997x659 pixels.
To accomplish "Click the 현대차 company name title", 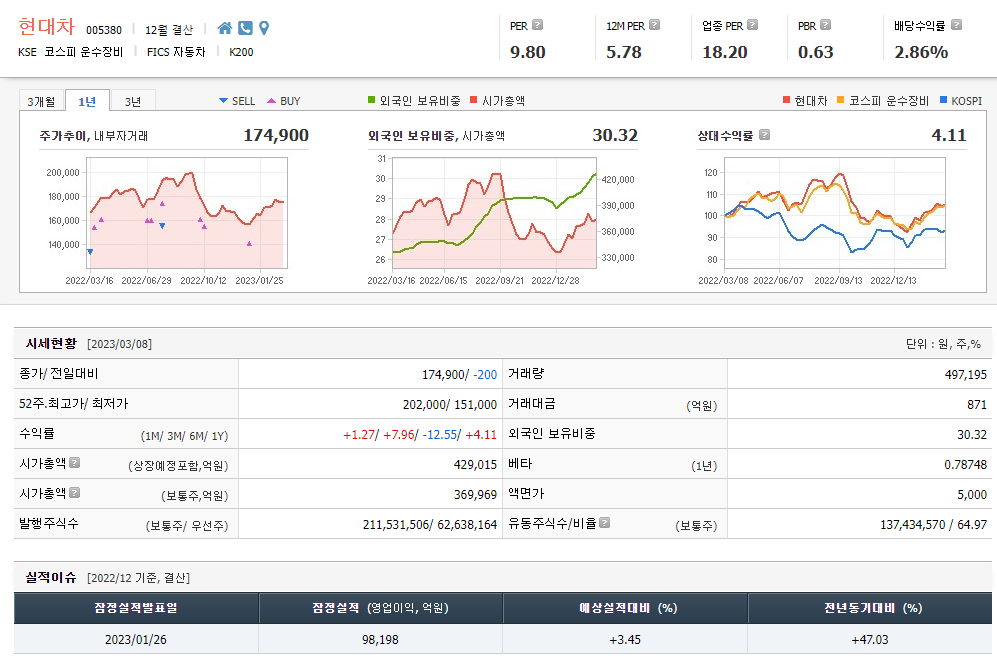I will pos(46,27).
